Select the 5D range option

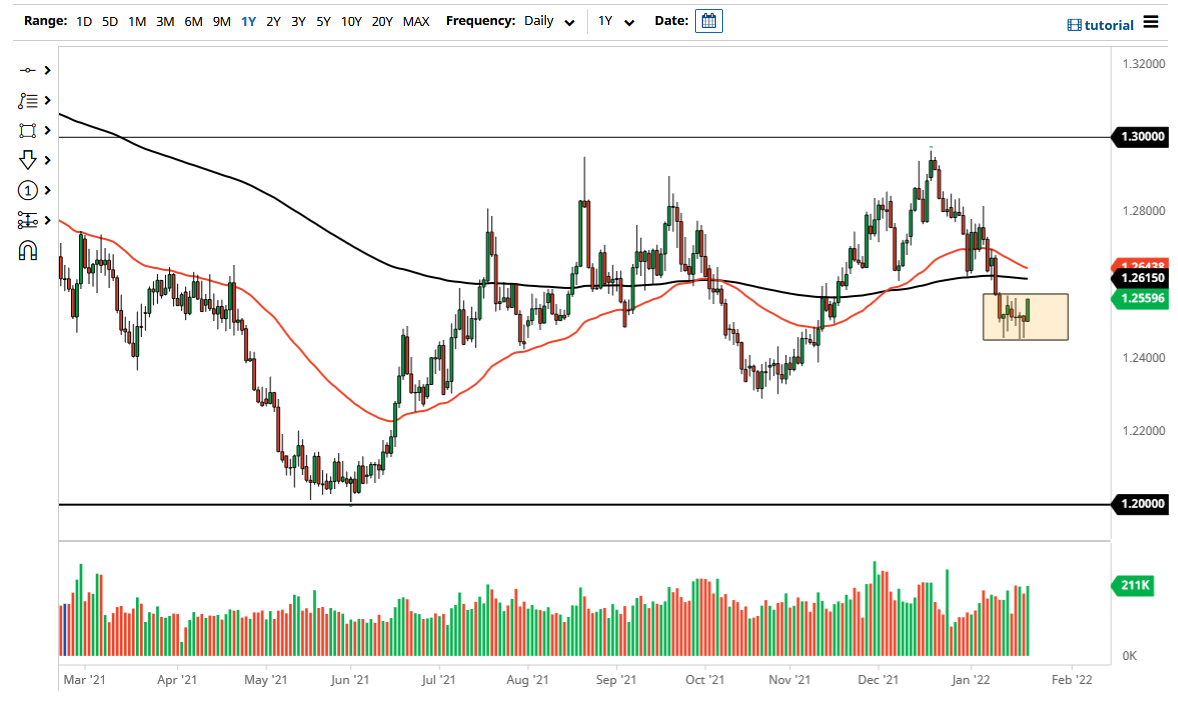click(110, 20)
